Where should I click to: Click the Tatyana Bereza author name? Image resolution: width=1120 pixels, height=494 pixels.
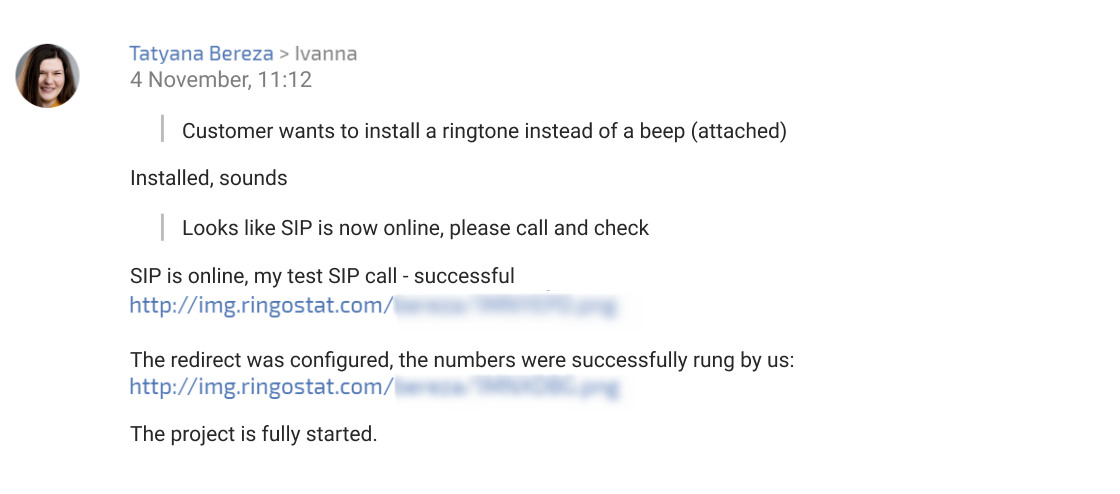click(201, 54)
